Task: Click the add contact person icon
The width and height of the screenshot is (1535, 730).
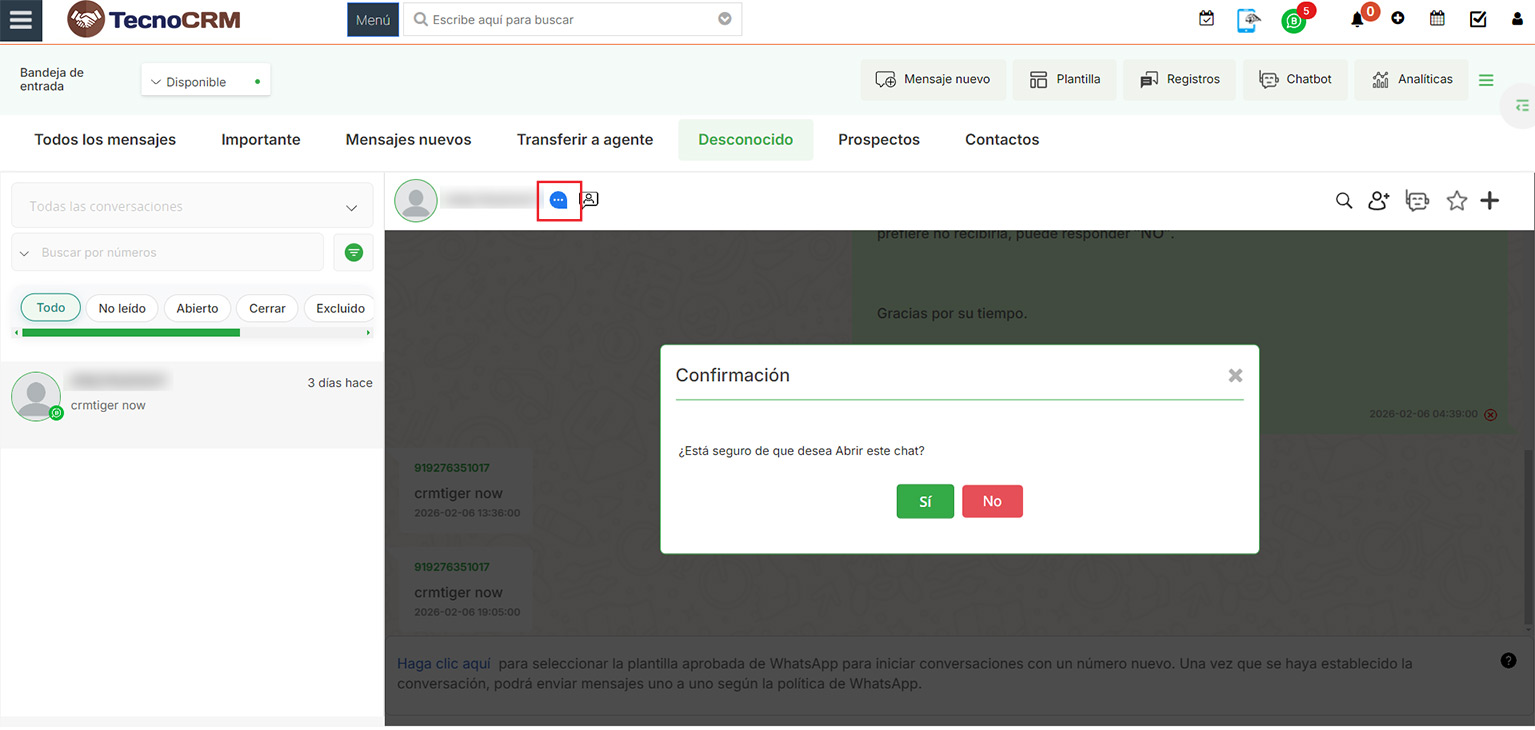Action: pos(1379,201)
